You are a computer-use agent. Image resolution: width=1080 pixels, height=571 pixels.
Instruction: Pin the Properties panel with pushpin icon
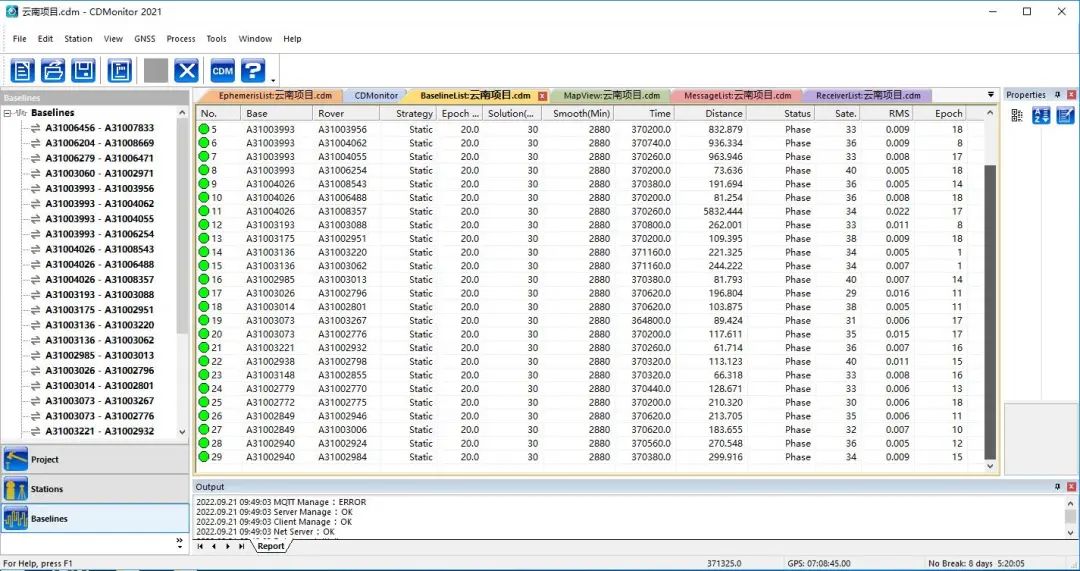pyautogui.click(x=1057, y=95)
